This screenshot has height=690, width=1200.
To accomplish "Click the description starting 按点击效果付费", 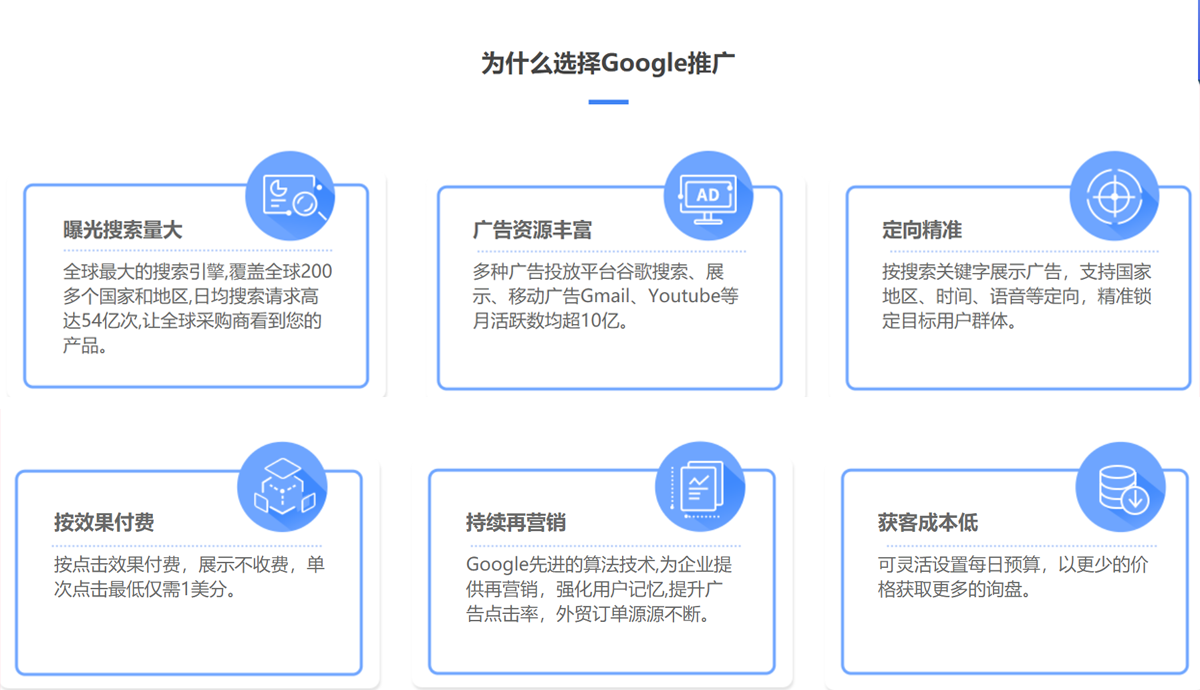I will tap(189, 576).
